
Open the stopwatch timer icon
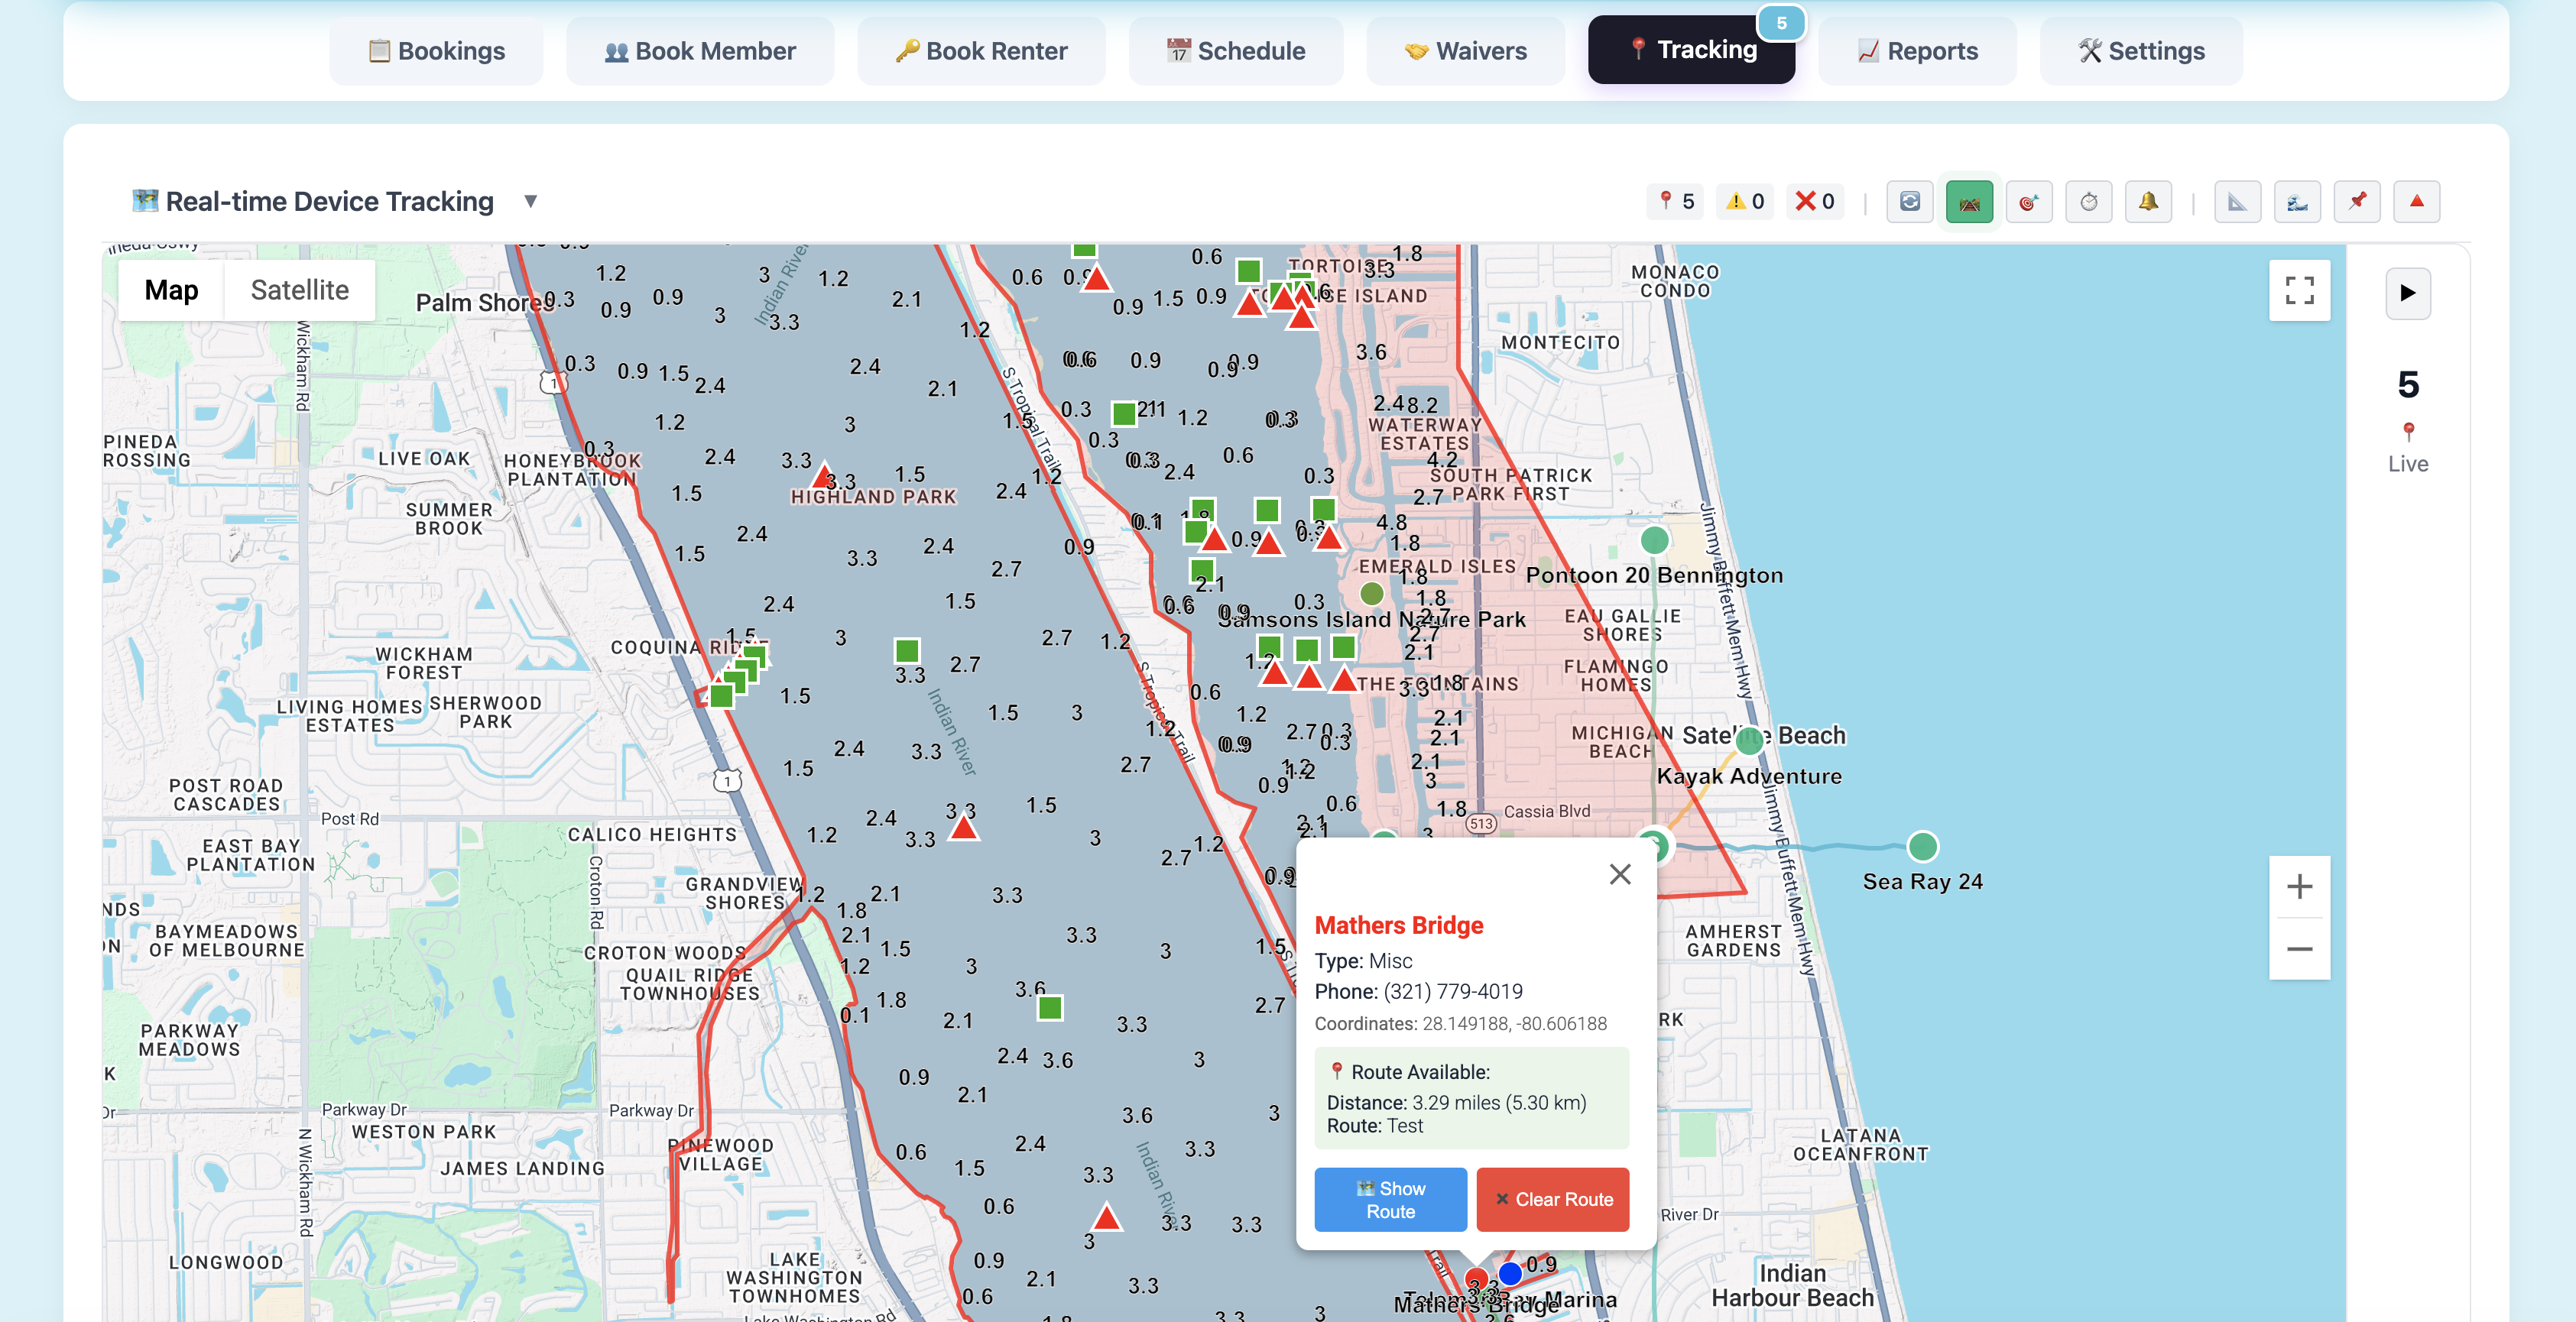(x=2089, y=201)
